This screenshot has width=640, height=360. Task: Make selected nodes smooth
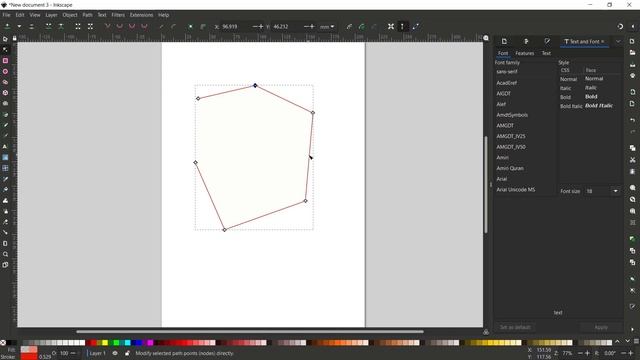click(120, 27)
